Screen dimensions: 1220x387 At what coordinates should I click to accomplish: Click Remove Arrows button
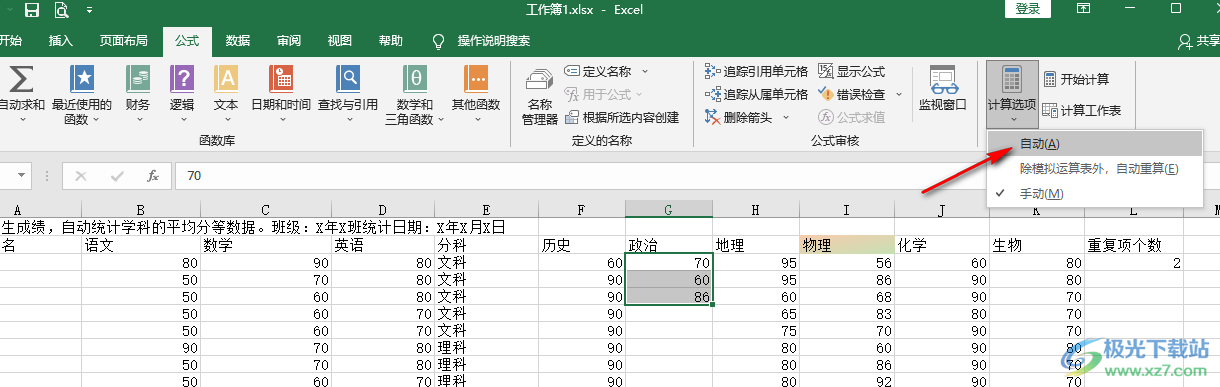pyautogui.click(x=738, y=117)
